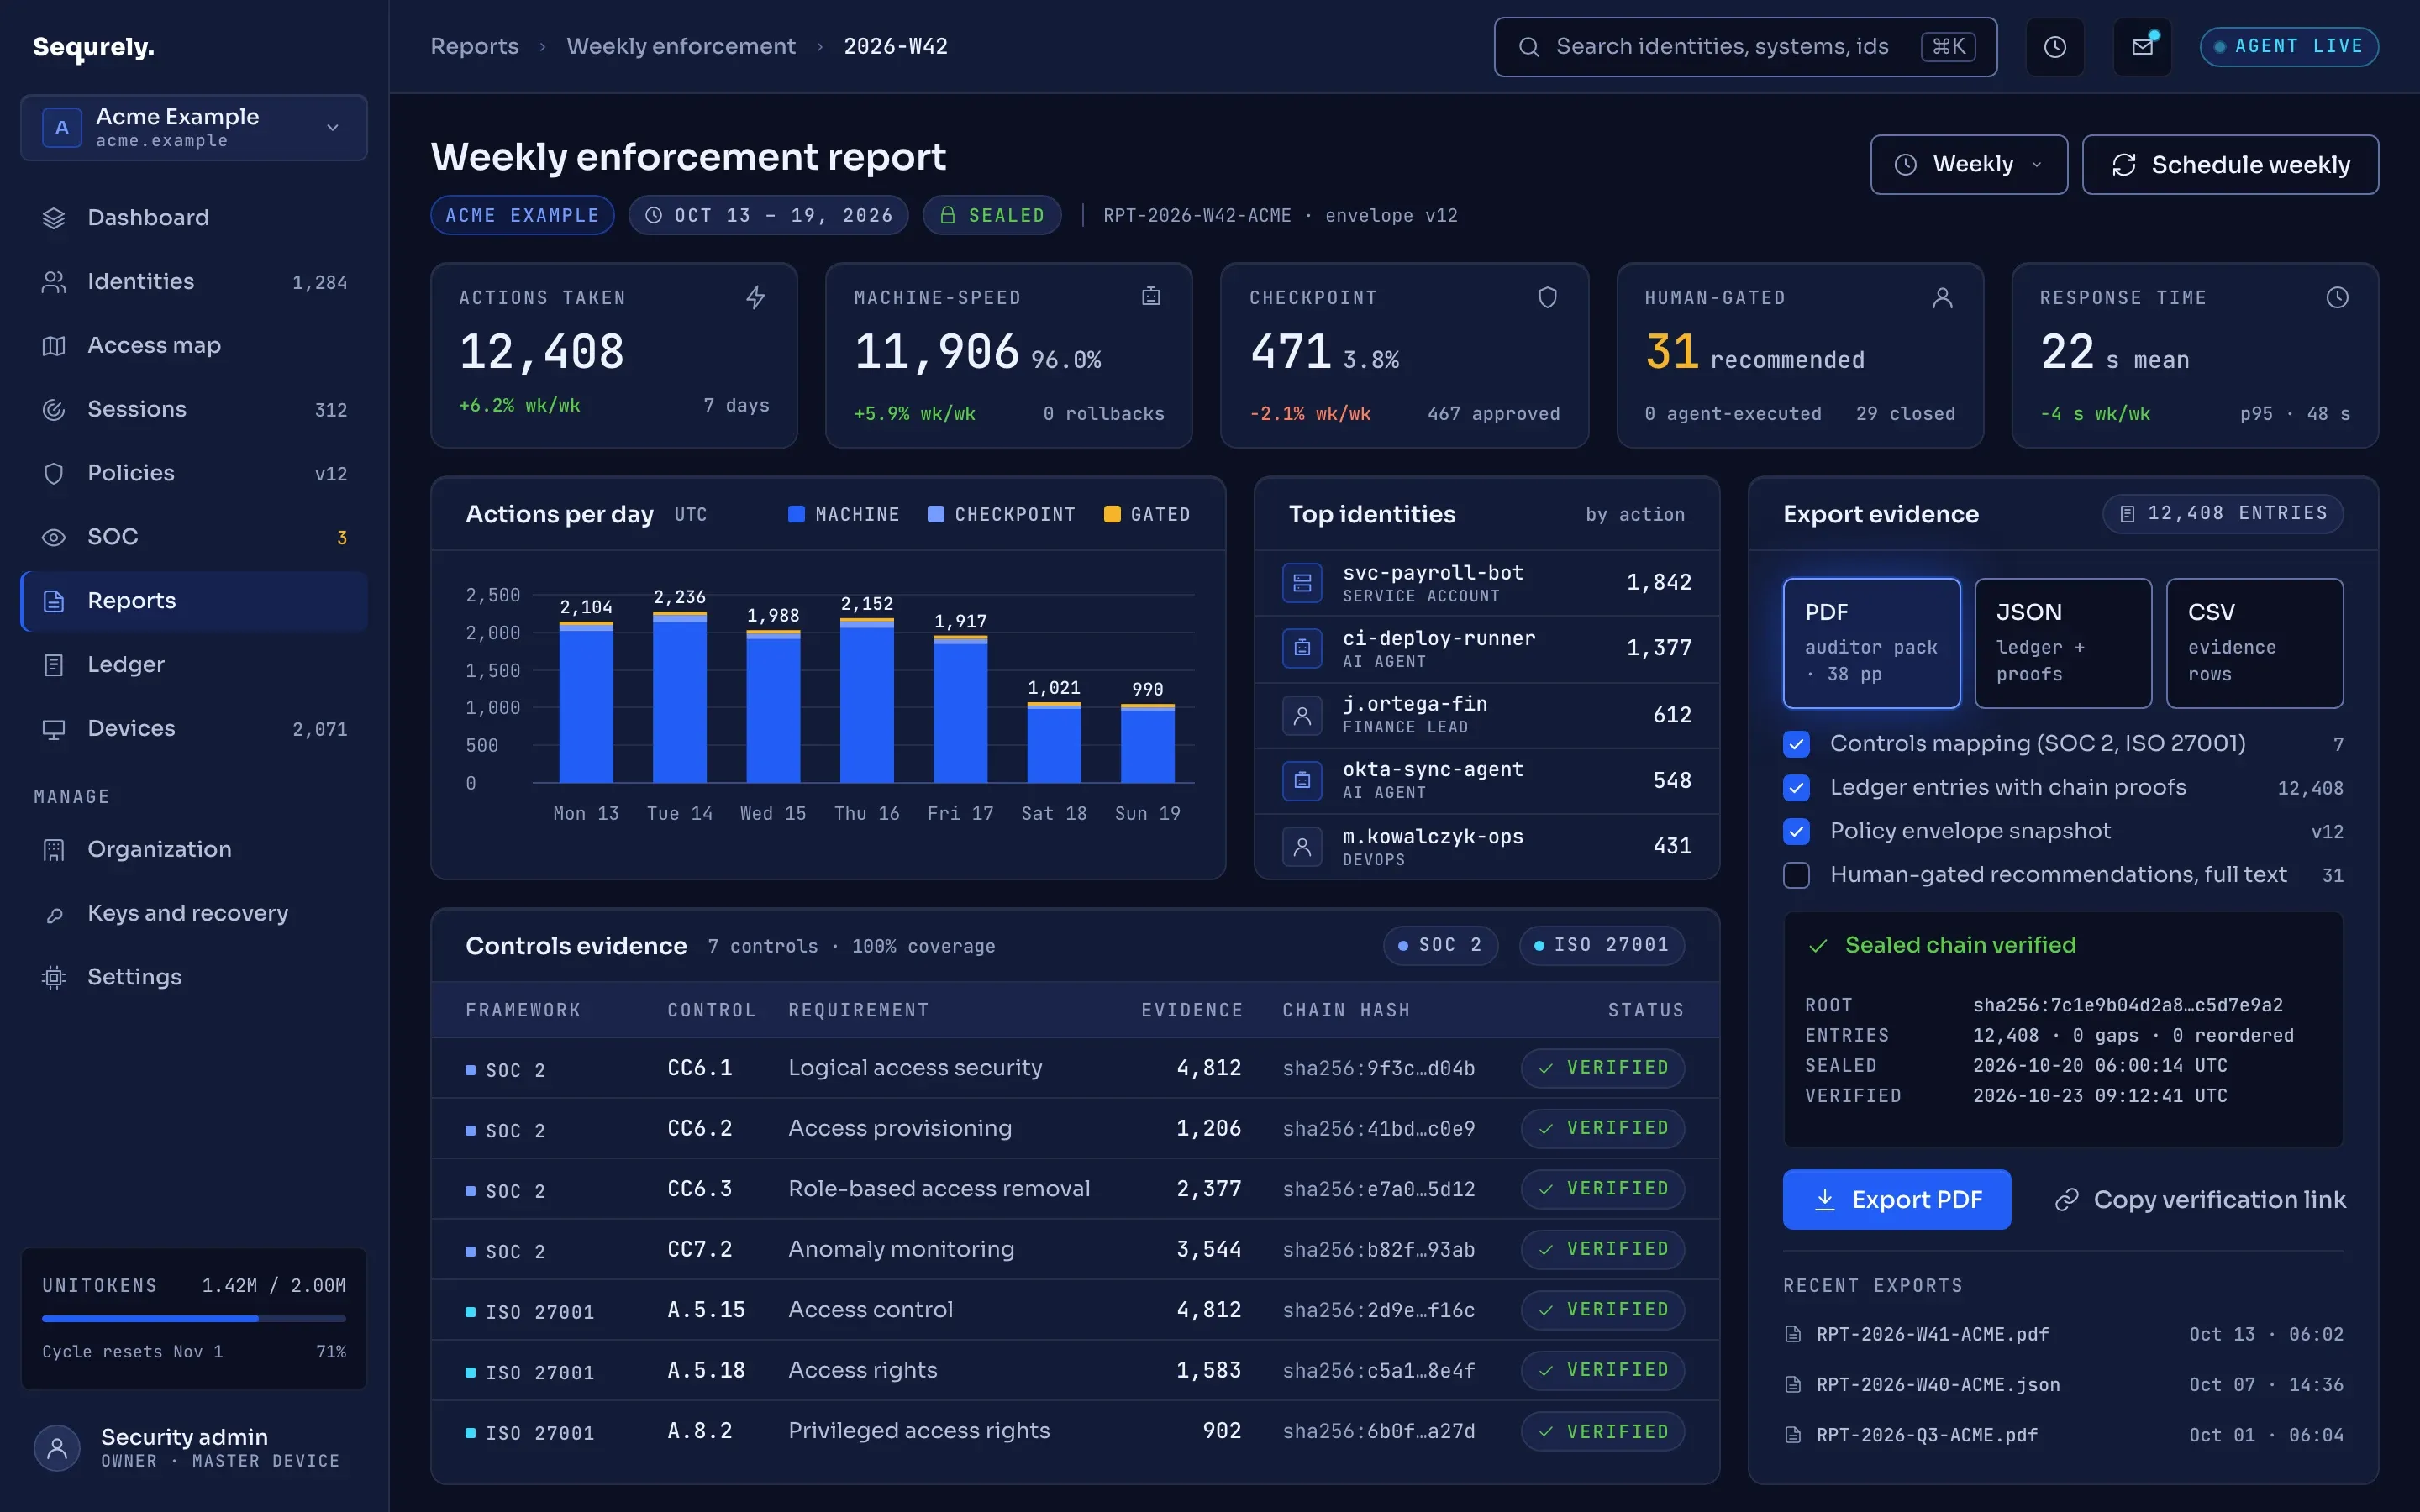Click the Schedule weekly button
2420x1512 pixels.
[x=2230, y=164]
